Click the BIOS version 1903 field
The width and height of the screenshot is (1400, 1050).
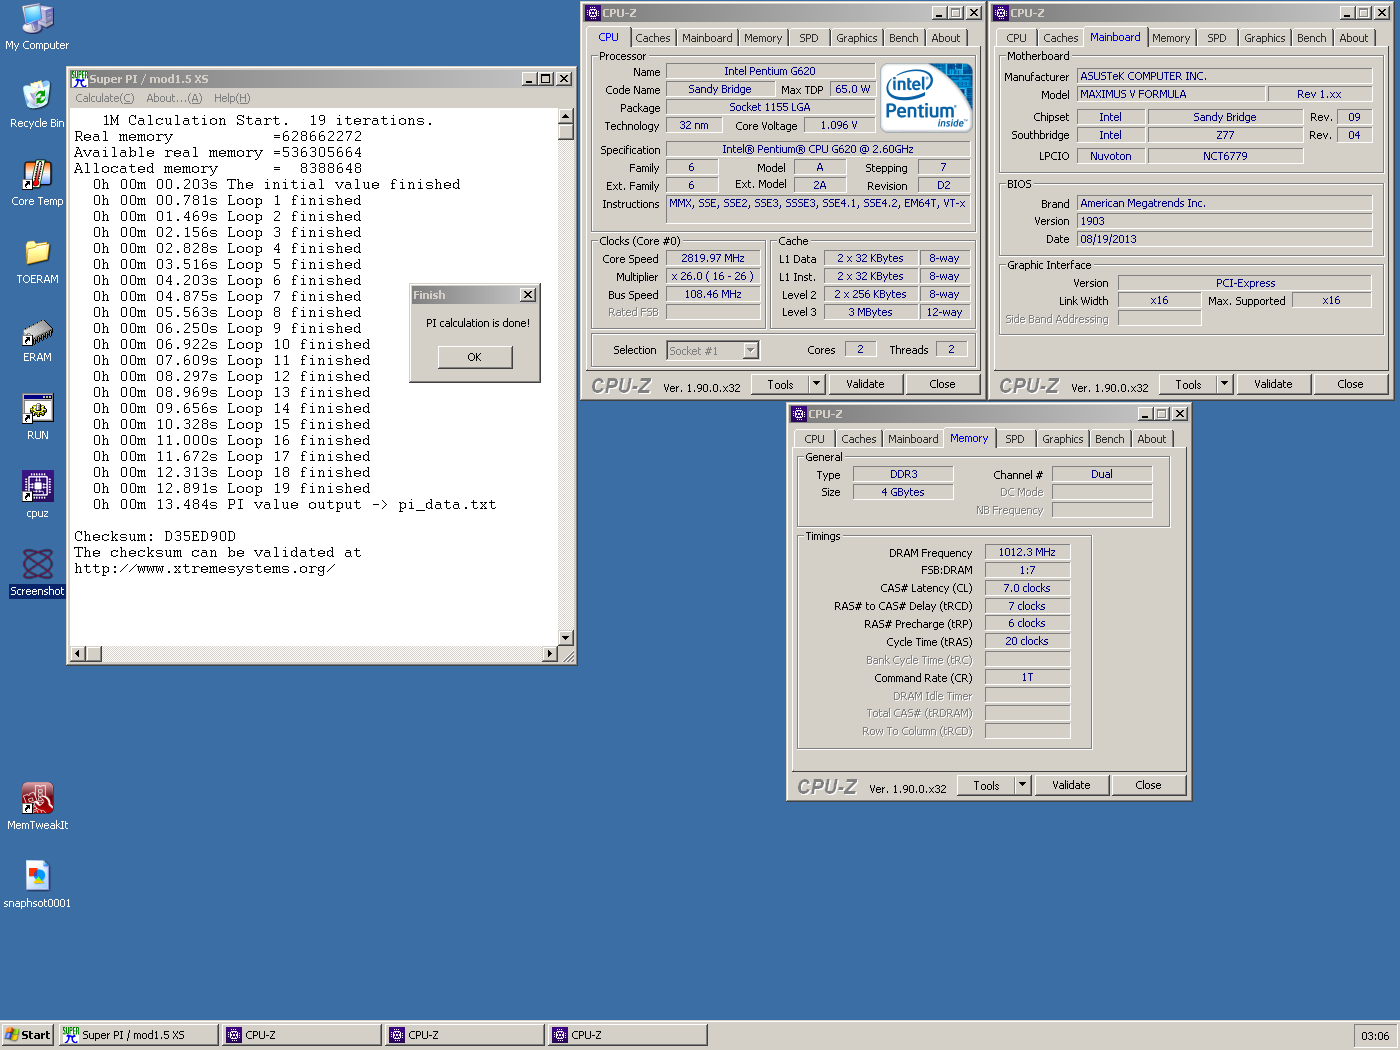tap(1224, 221)
